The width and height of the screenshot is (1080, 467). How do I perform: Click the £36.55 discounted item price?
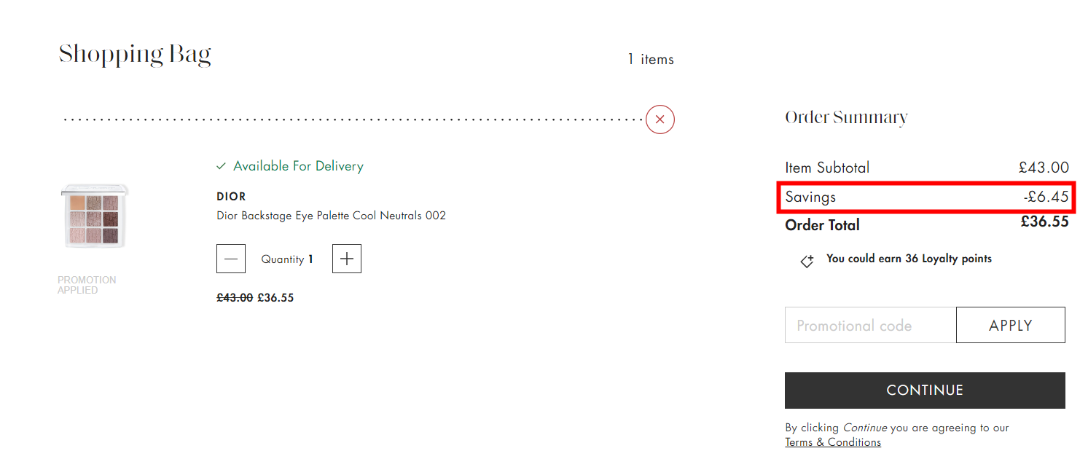coord(276,298)
